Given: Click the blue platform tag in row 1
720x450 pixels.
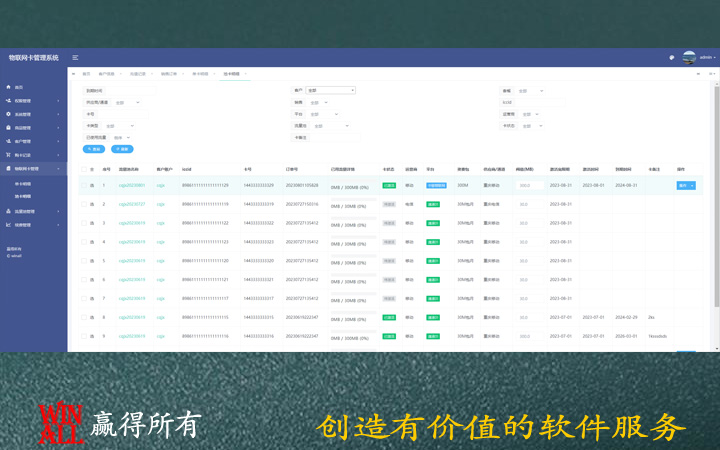Looking at the screenshot, I should pyautogui.click(x=436, y=186).
